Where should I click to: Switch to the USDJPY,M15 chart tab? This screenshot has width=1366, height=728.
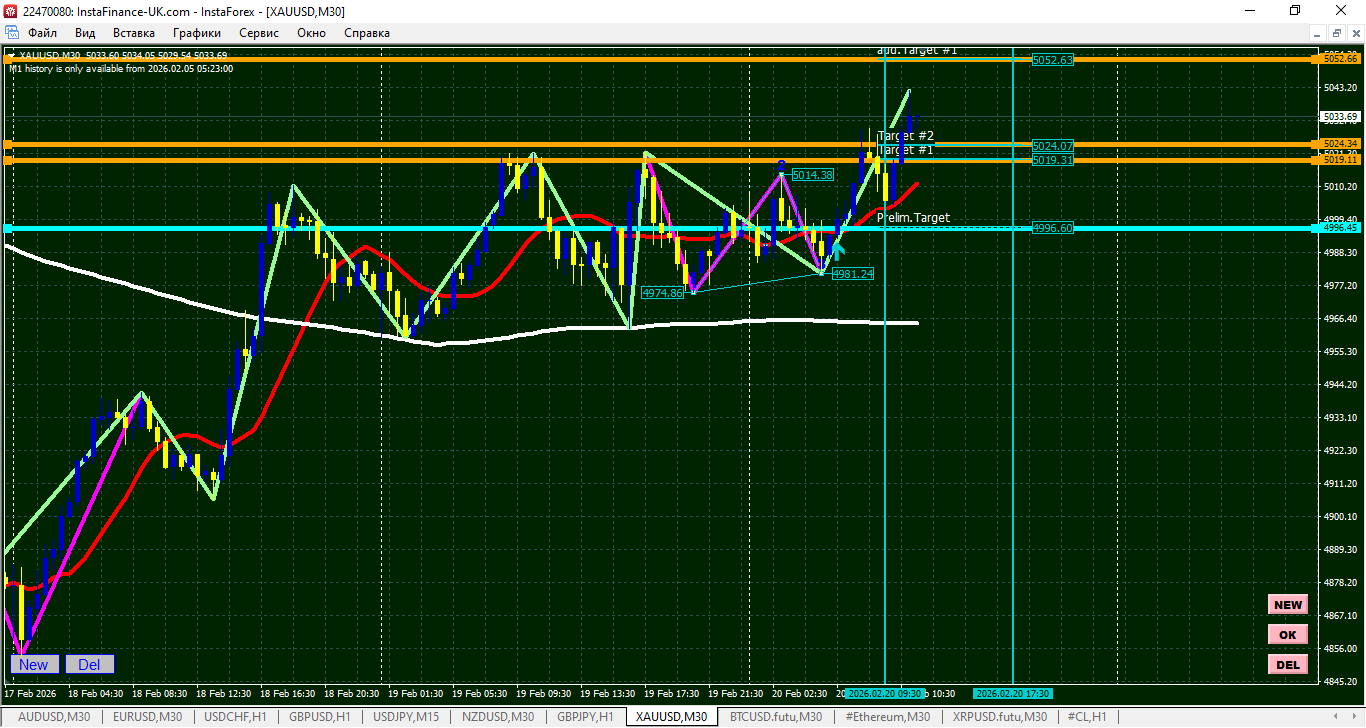click(406, 717)
